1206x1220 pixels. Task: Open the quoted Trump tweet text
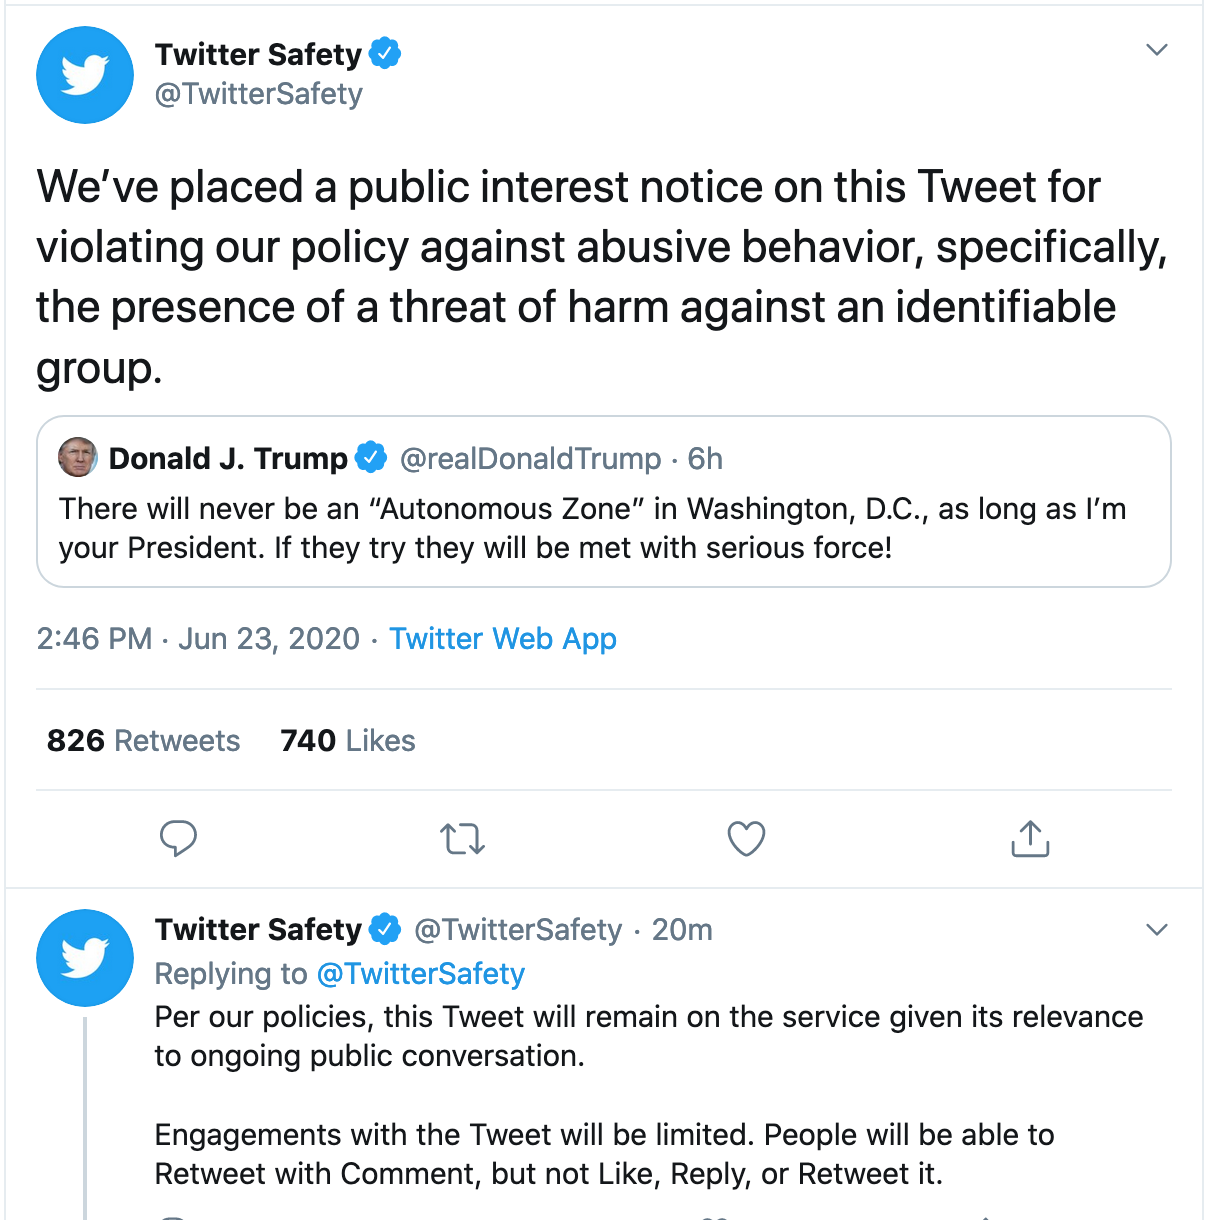[x=592, y=528]
